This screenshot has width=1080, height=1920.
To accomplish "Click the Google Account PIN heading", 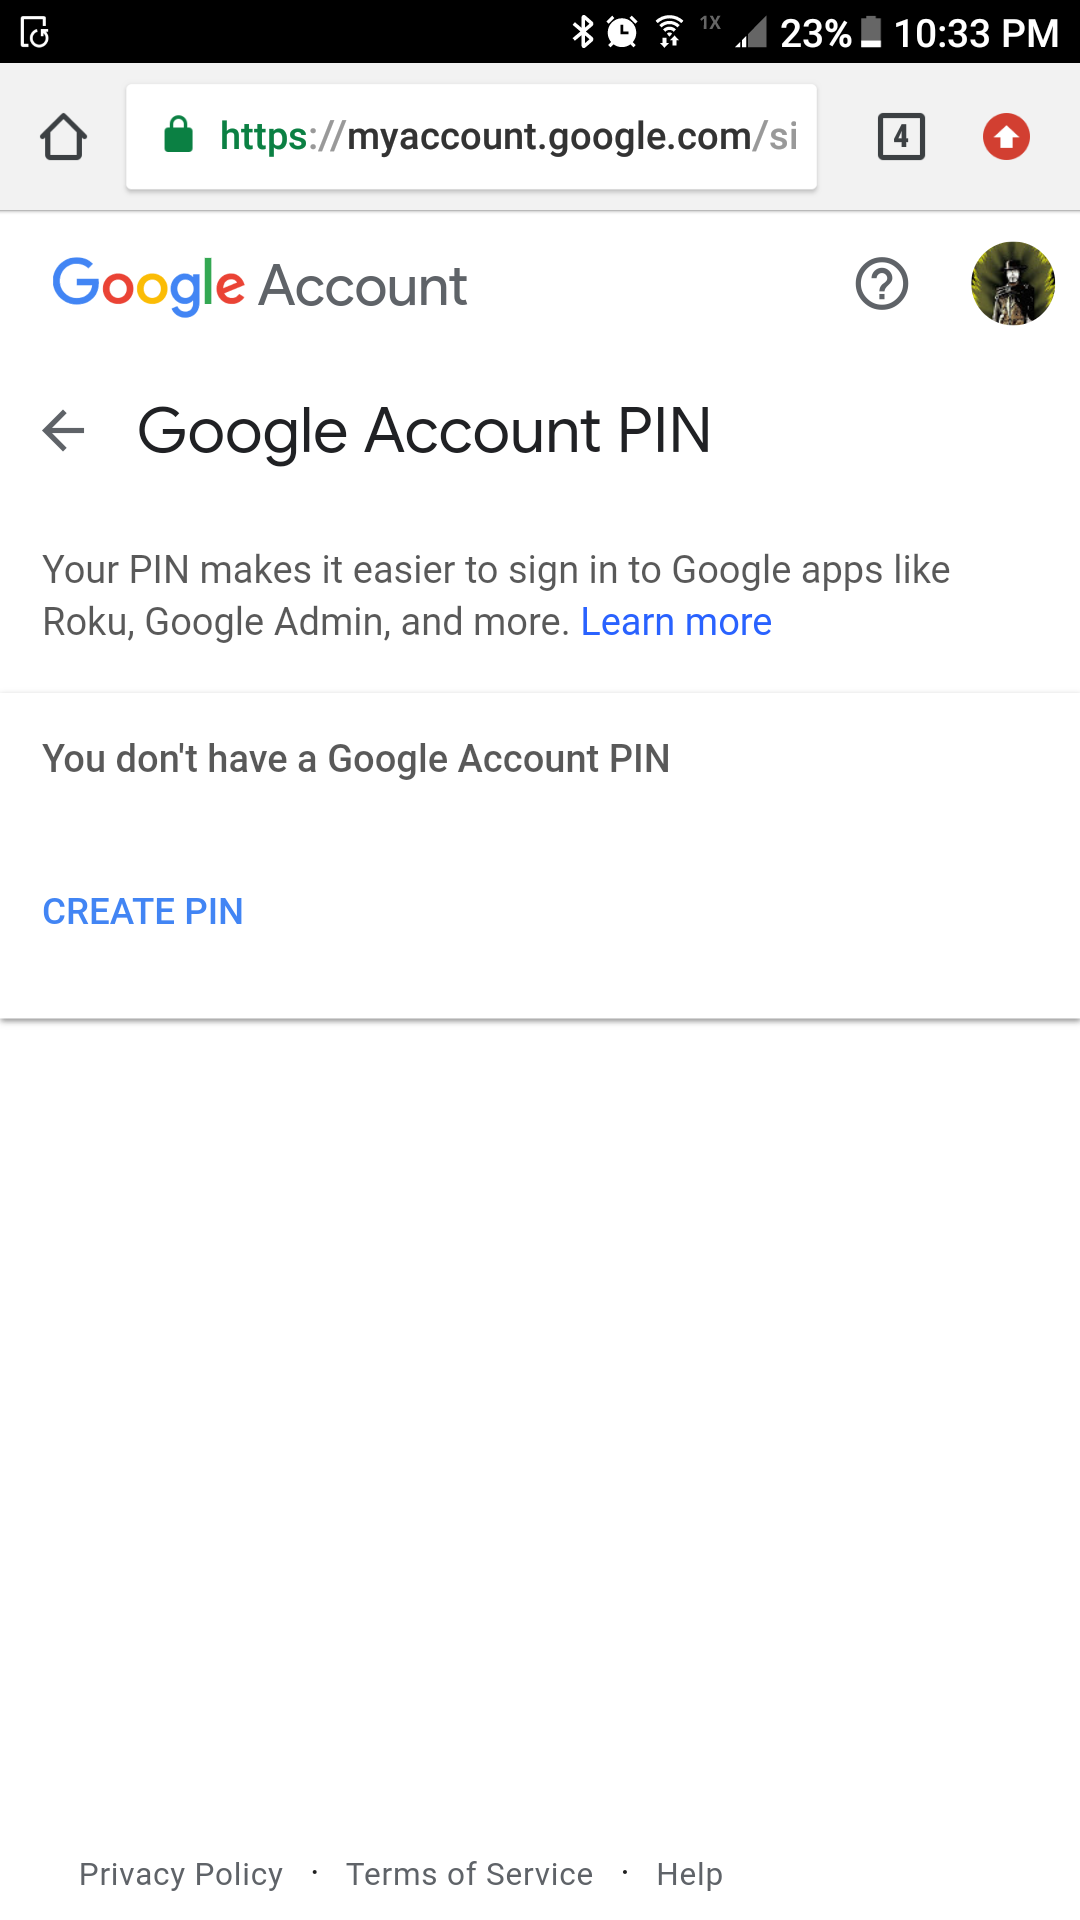I will click(424, 431).
